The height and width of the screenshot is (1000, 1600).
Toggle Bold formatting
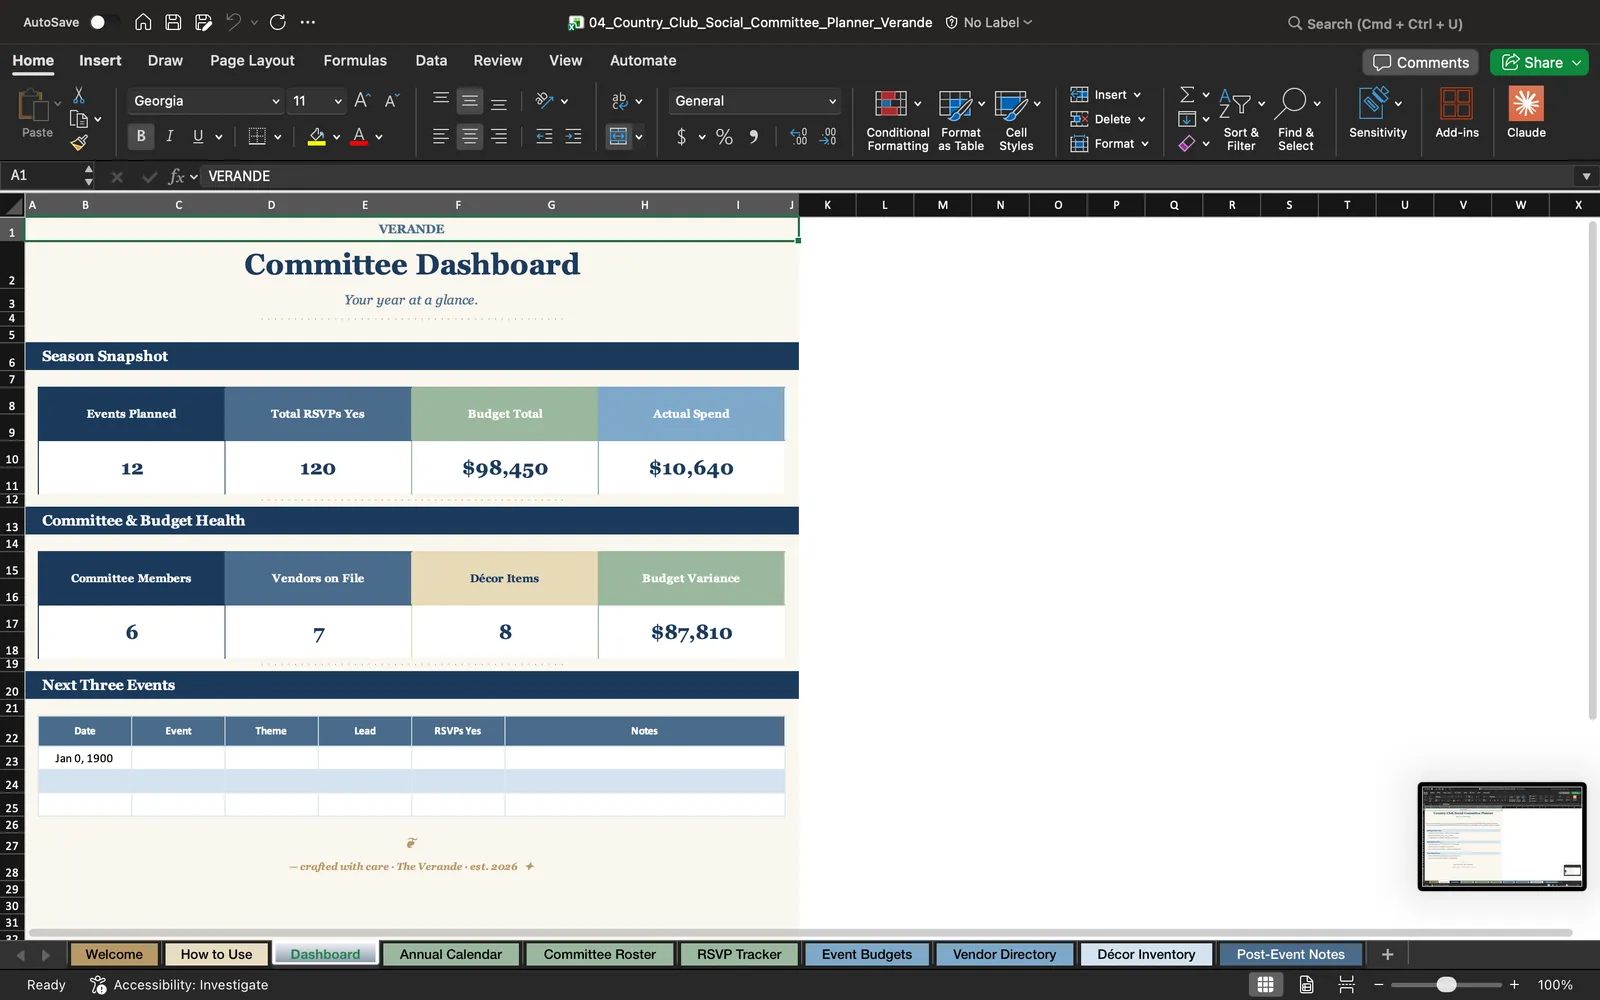point(141,136)
